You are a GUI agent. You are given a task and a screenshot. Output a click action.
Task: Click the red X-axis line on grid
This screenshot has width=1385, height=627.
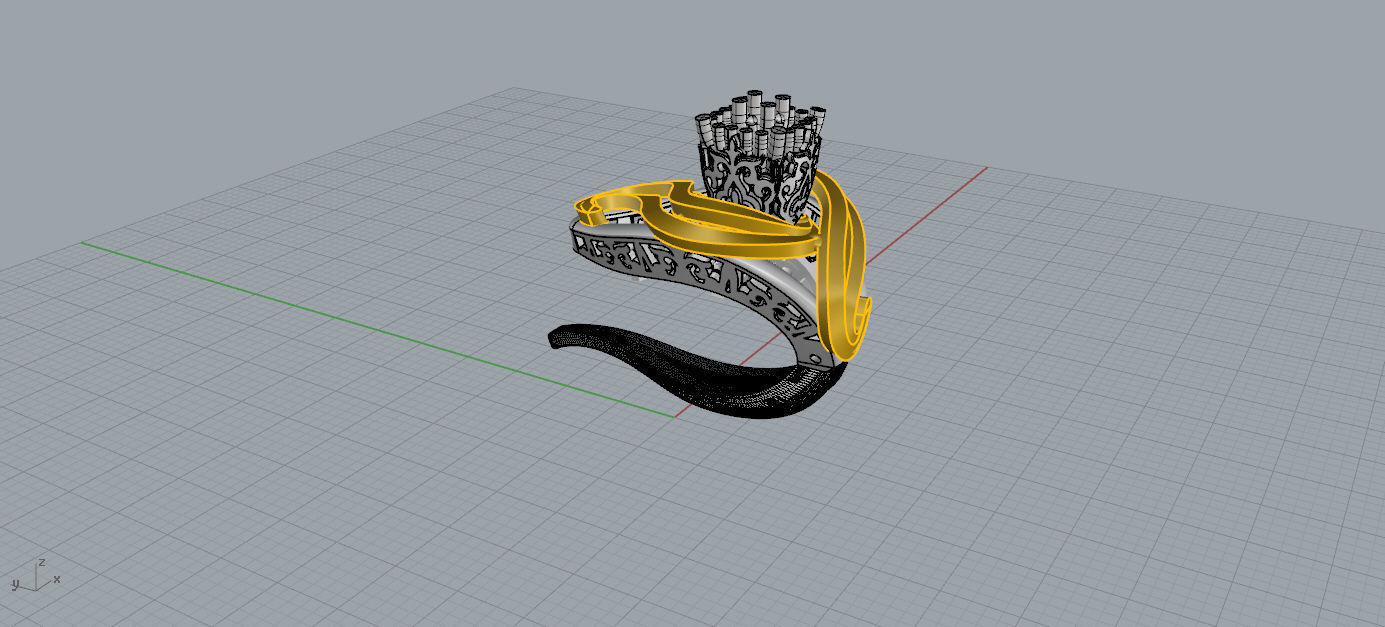coord(925,215)
